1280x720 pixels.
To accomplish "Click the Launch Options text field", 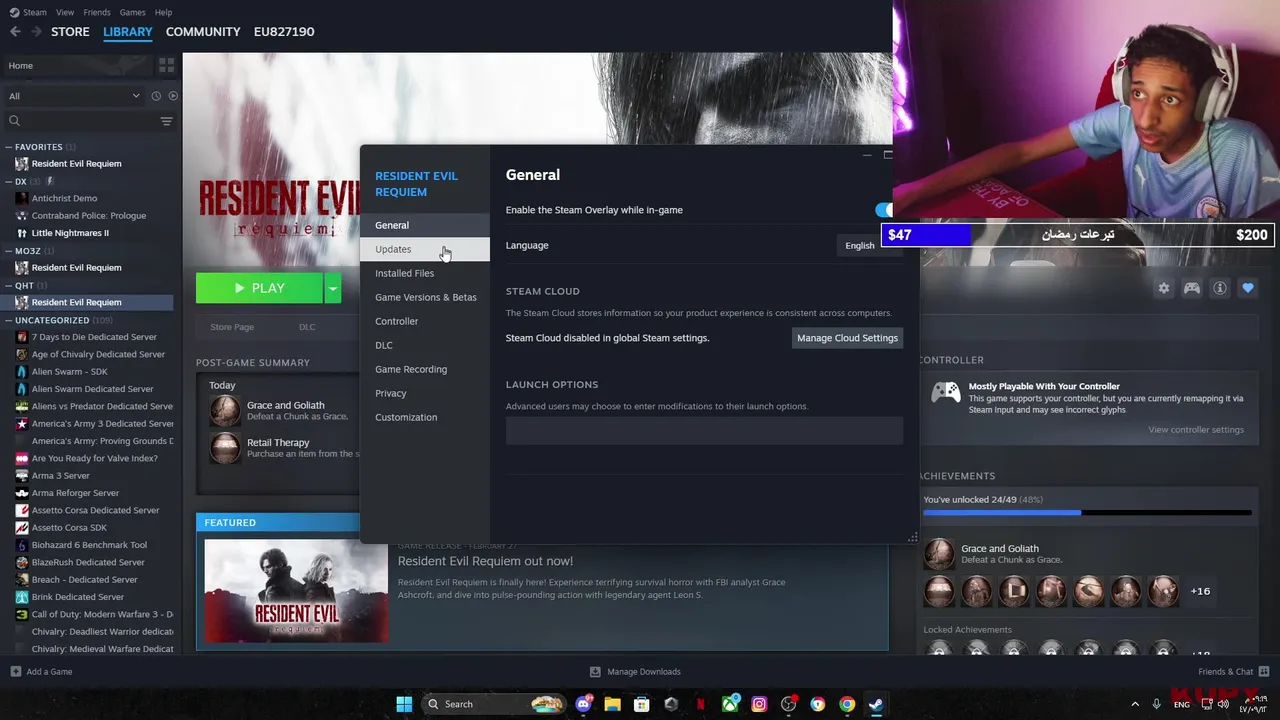I will (704, 431).
